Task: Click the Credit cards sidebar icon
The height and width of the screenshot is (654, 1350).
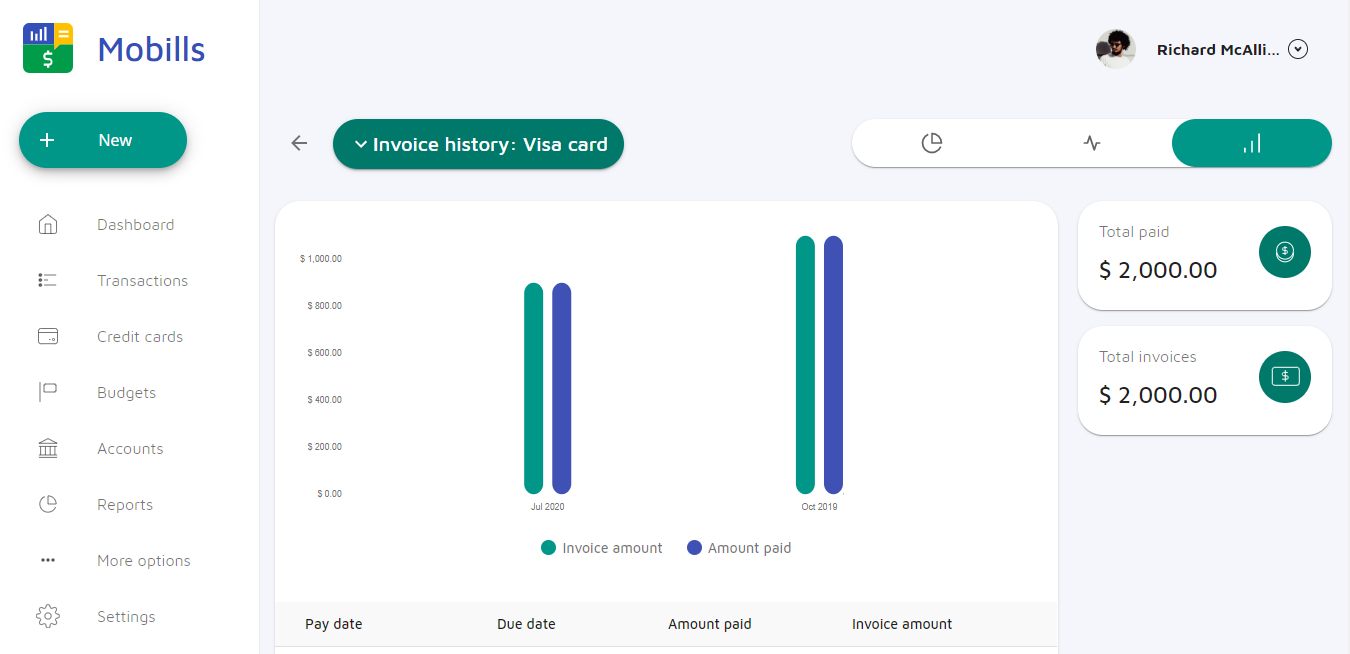Action: [x=48, y=336]
